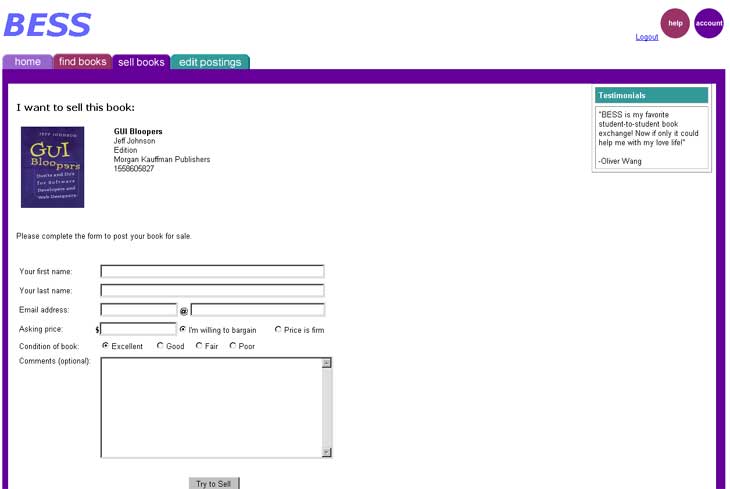
Task: Click the Email address label
Action: coord(44,310)
